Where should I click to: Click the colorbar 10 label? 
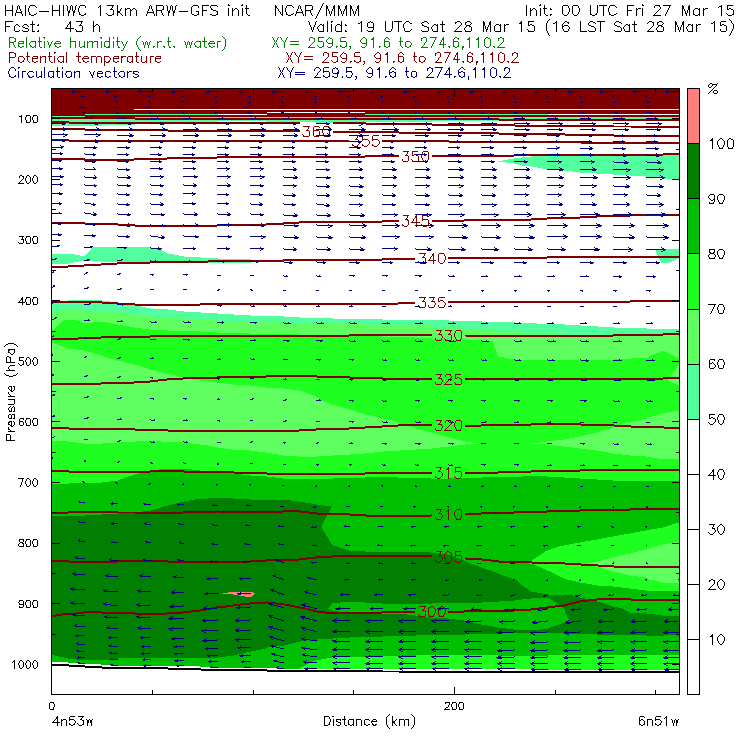[716, 640]
